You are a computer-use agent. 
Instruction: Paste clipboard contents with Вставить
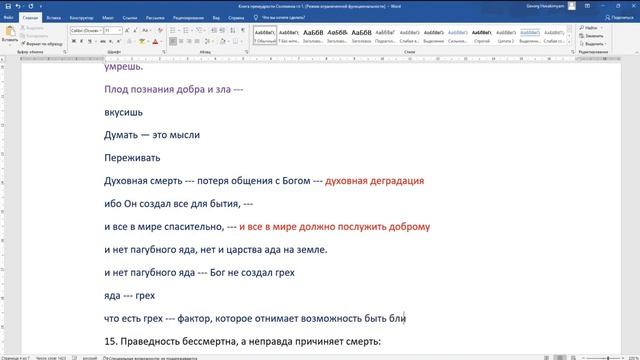(x=9, y=33)
